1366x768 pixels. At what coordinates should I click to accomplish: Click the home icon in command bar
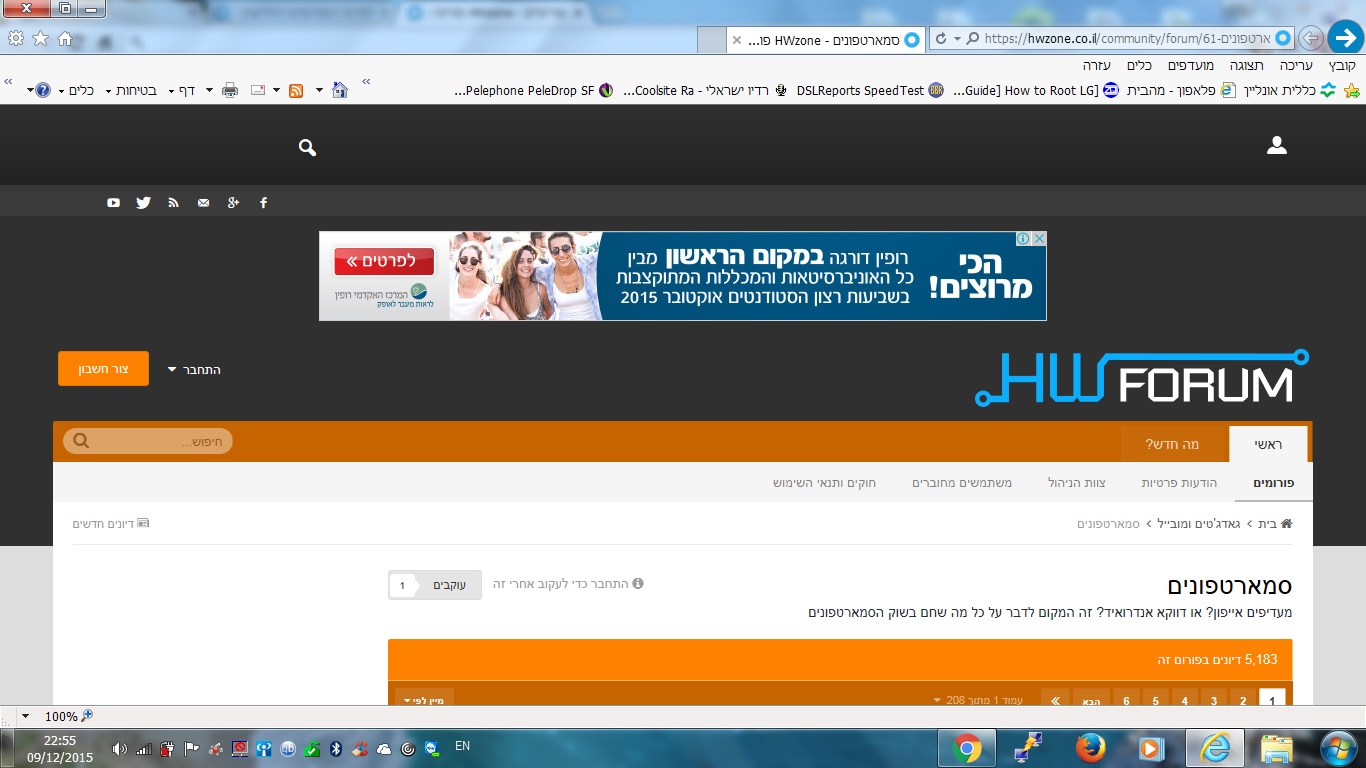pos(340,90)
